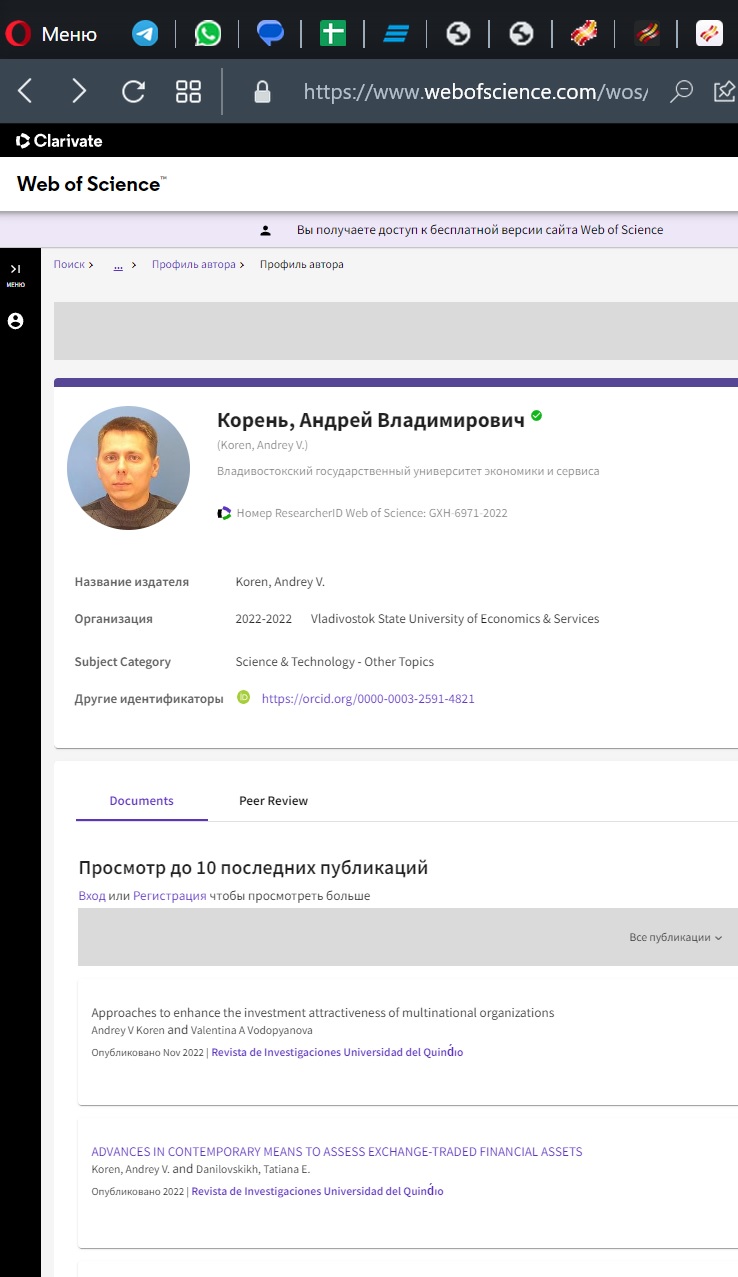The image size is (738, 1277).
Task: Switch to the green cross tab icon
Action: click(333, 34)
